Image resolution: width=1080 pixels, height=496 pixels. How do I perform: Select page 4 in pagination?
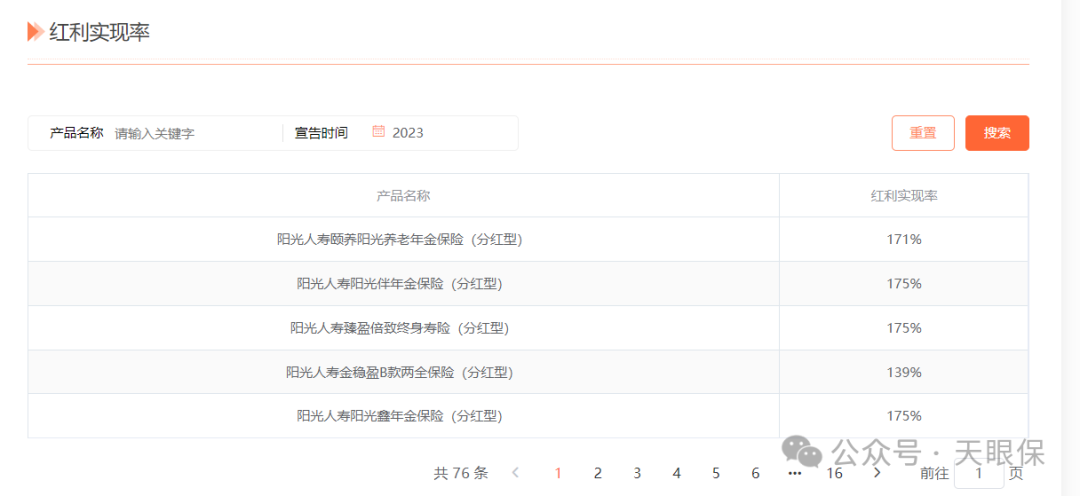[x=676, y=473]
